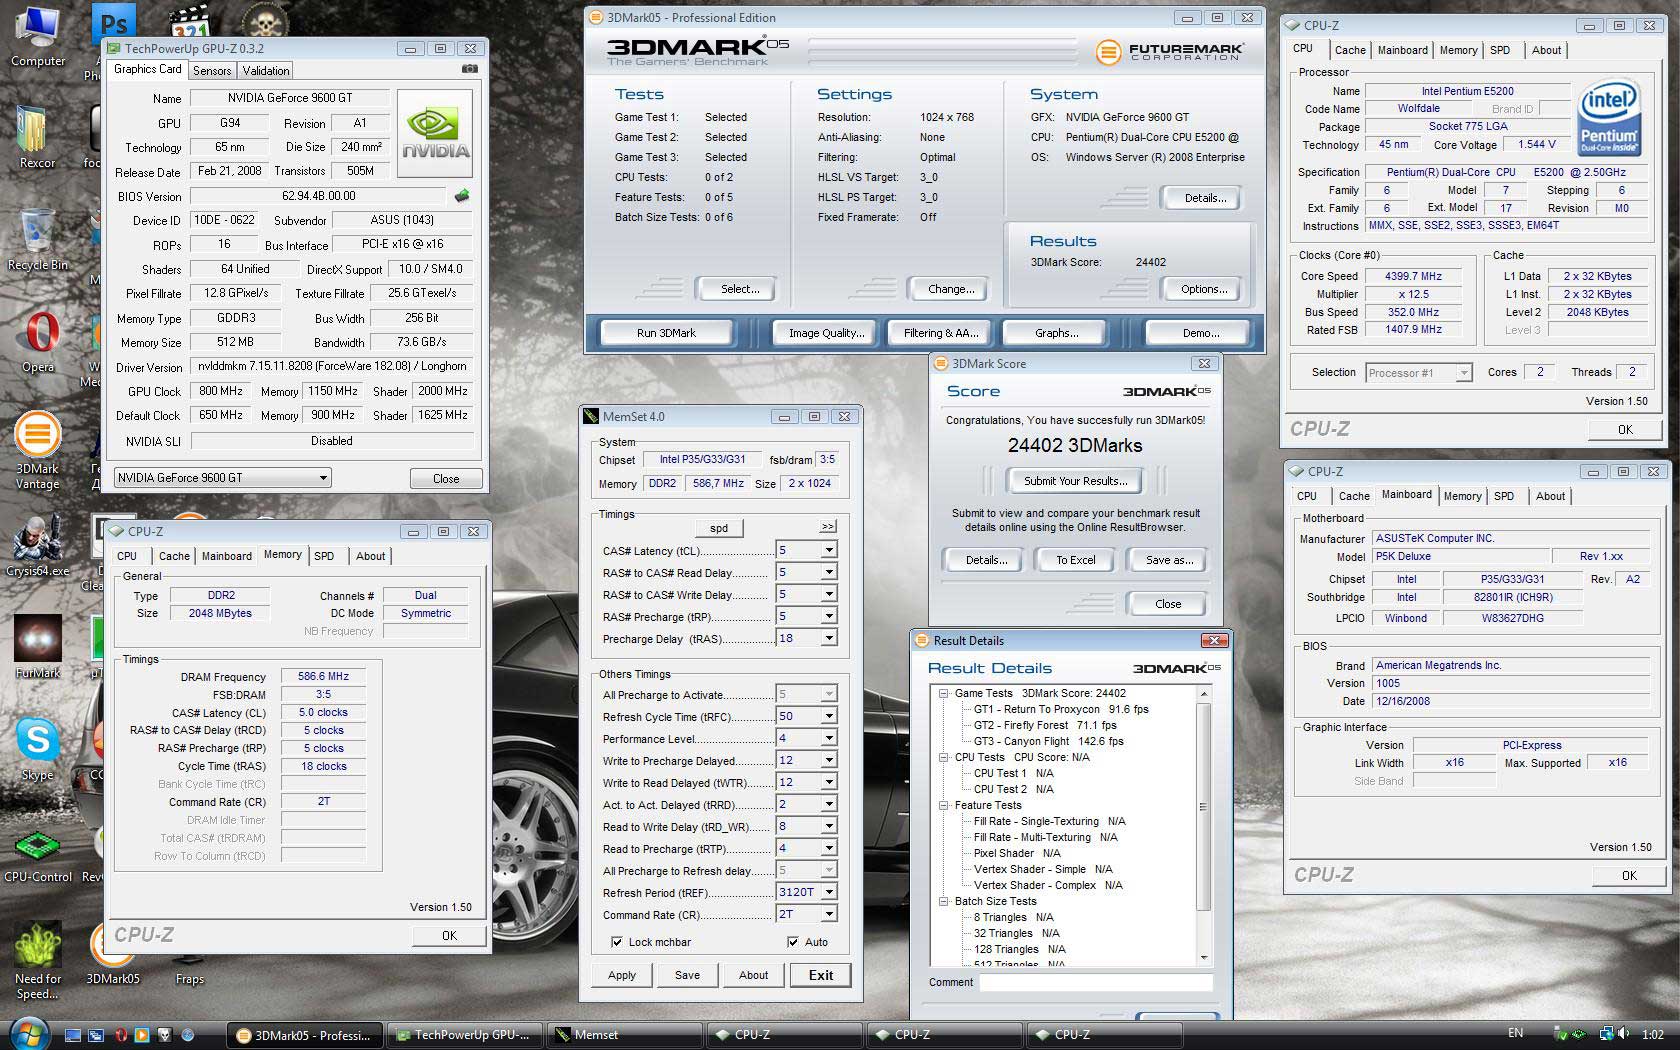Open the Rexcor desktop icon
Screen dimensions: 1680x1050
(x=37, y=137)
